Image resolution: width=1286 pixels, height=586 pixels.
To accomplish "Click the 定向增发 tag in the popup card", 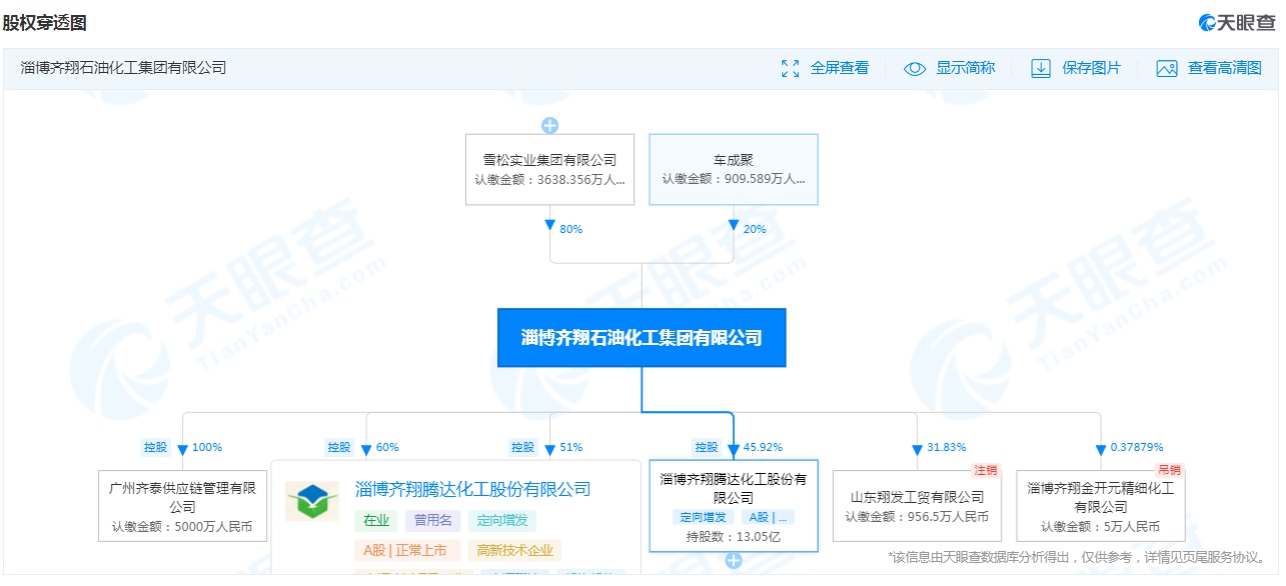I will 503,520.
